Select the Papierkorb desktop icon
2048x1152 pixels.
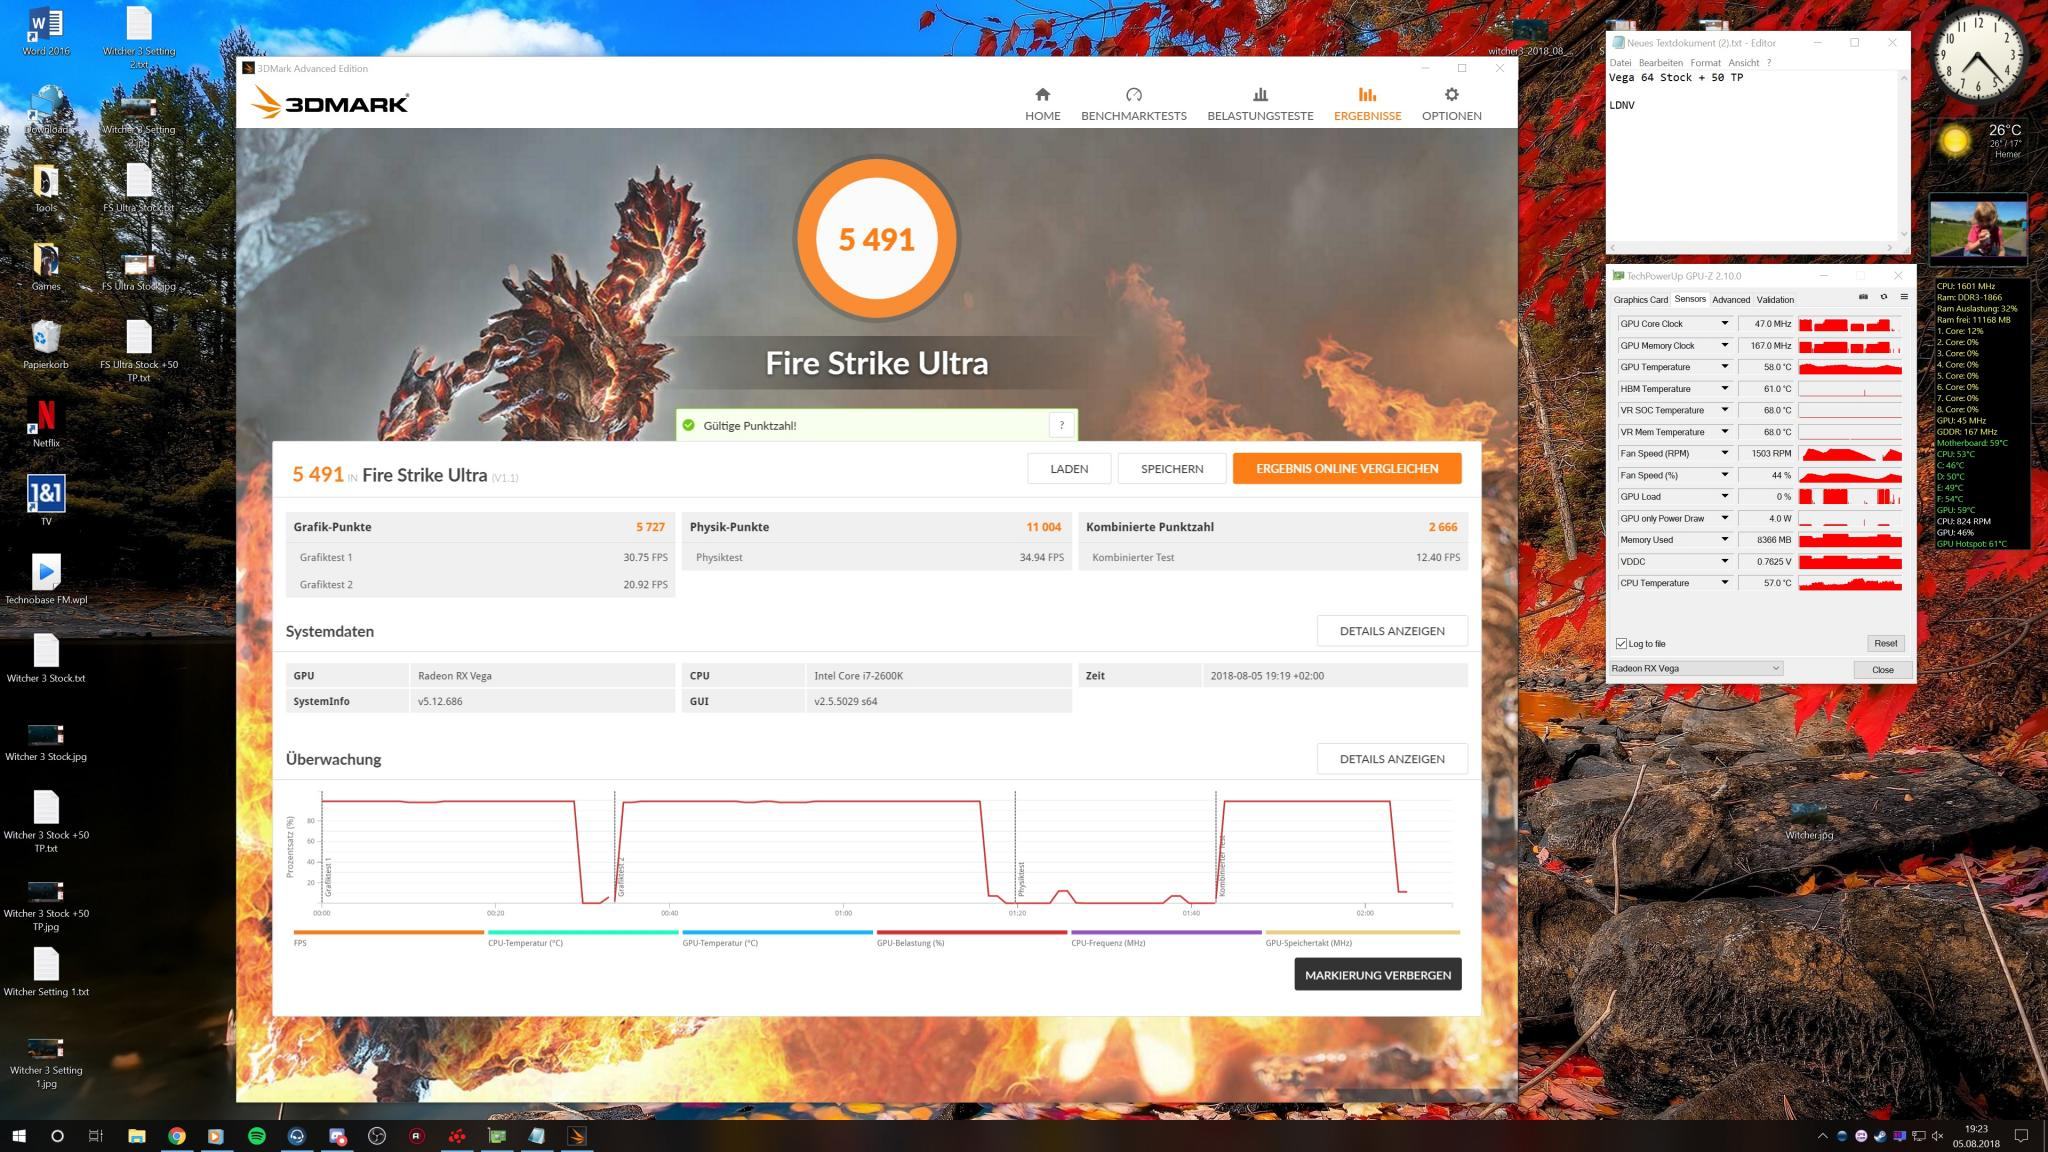point(46,345)
